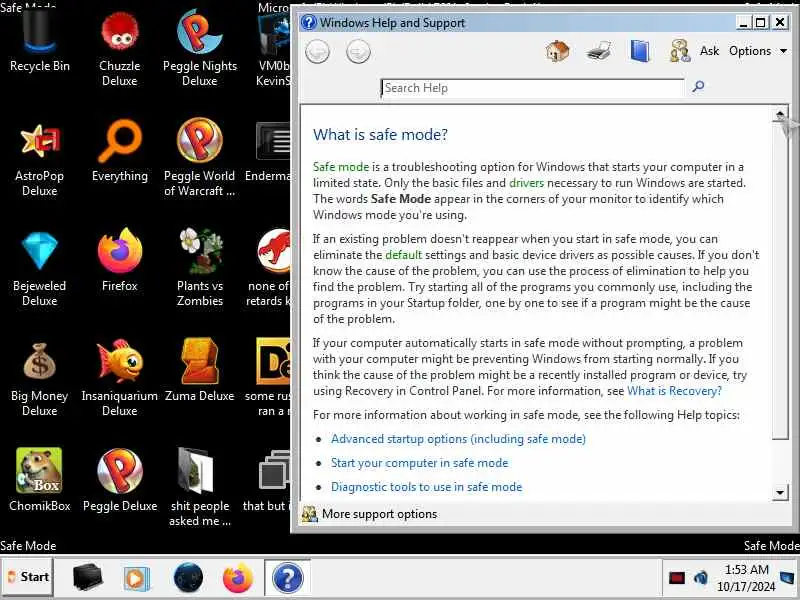
Task: Click the 'What is safe mode?' heading
Action: (x=380, y=134)
